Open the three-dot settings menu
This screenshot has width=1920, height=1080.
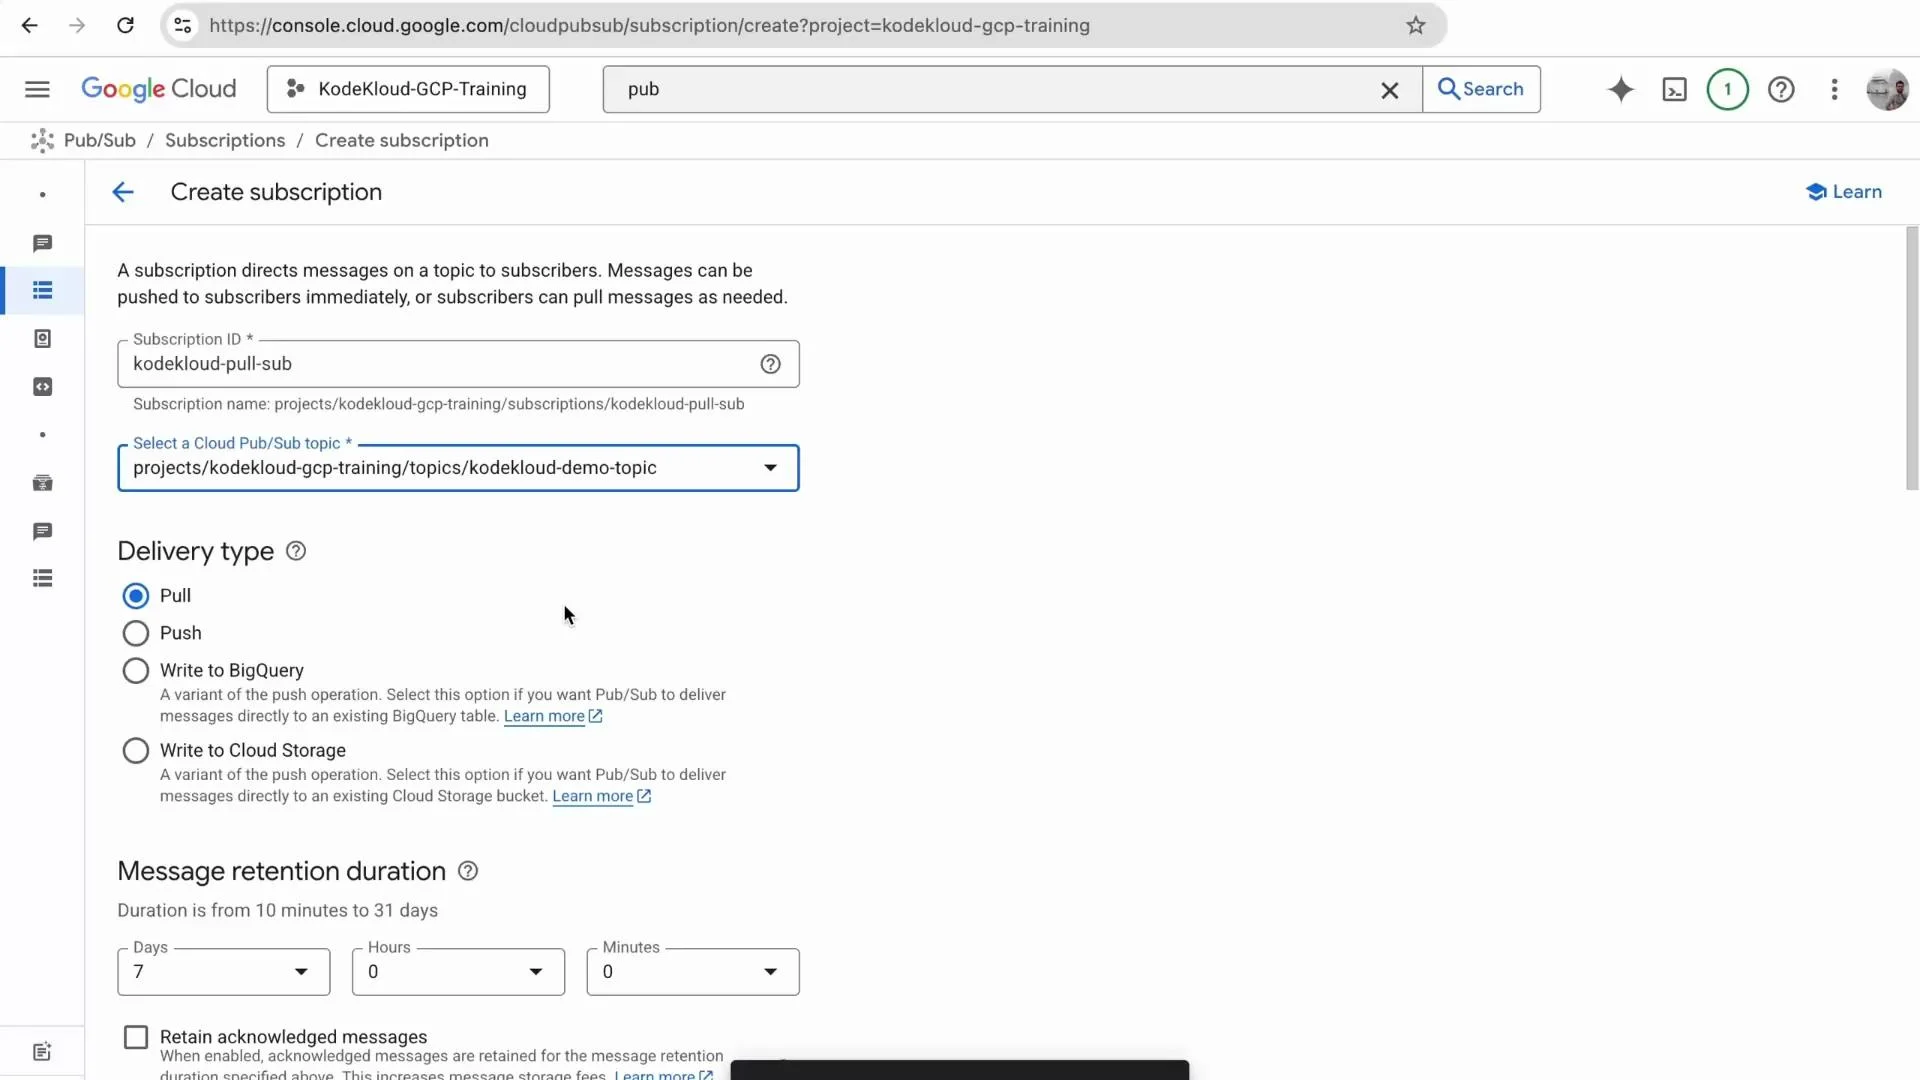1834,89
